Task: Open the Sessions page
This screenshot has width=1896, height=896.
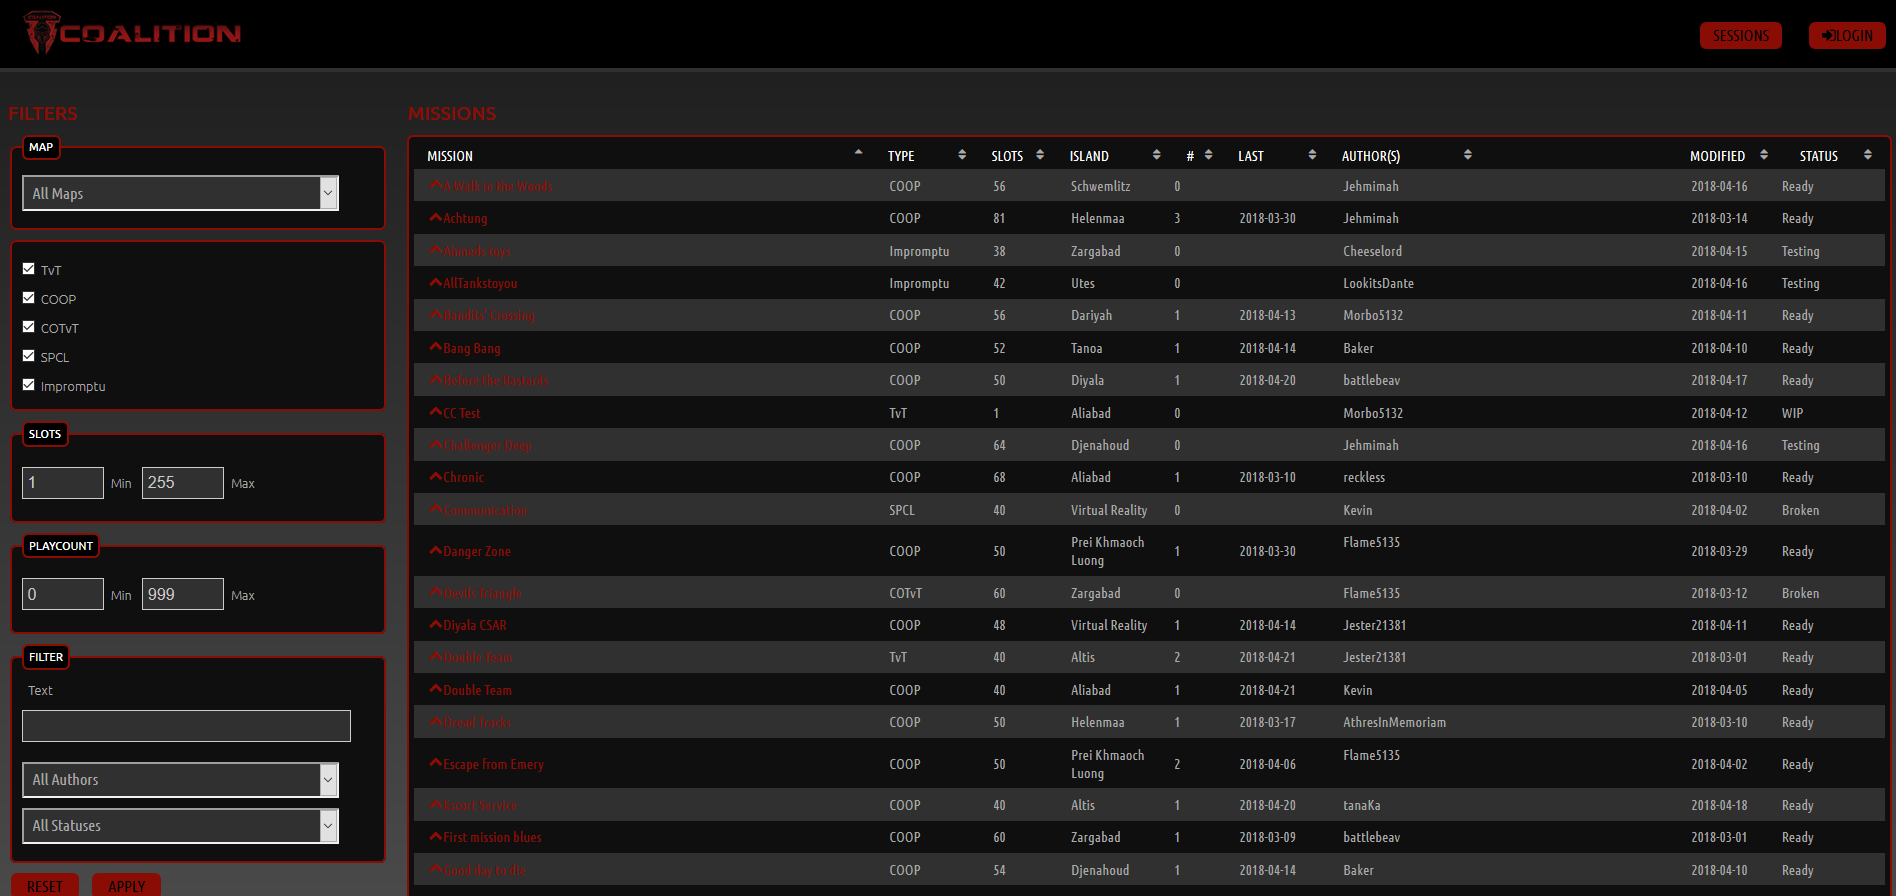Action: click(x=1740, y=36)
